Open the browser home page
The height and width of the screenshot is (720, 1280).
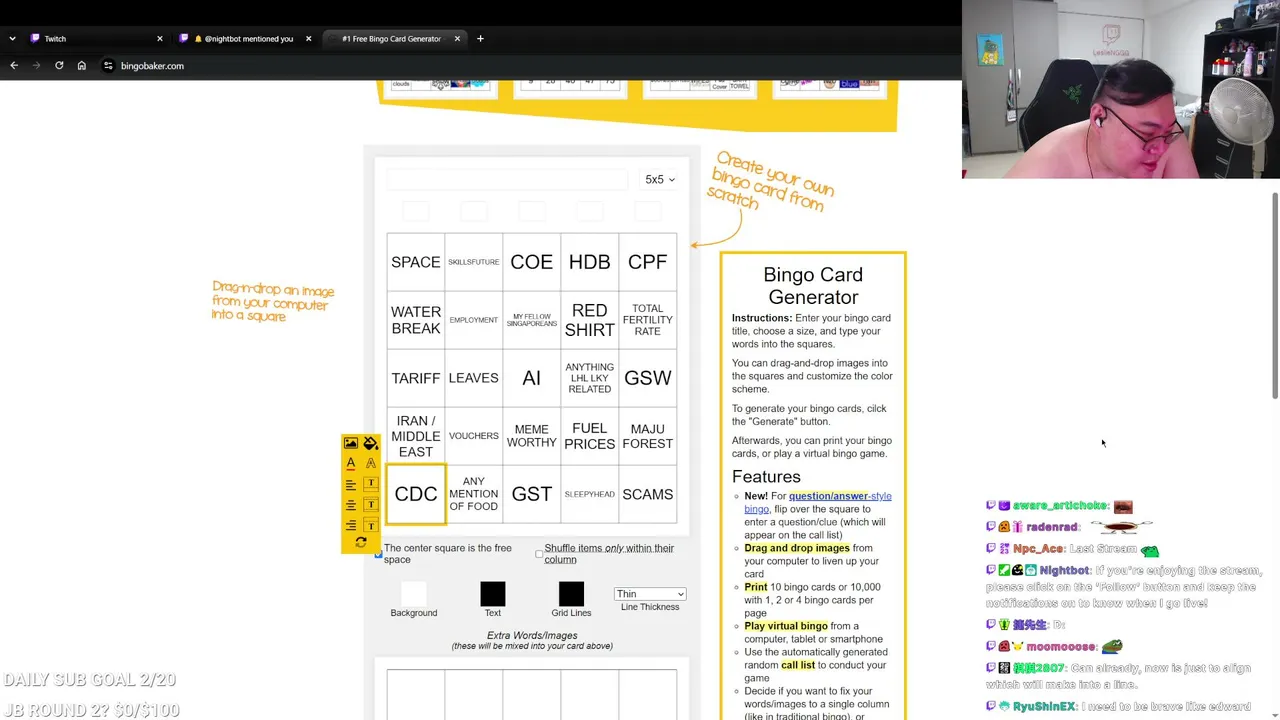[x=82, y=66]
